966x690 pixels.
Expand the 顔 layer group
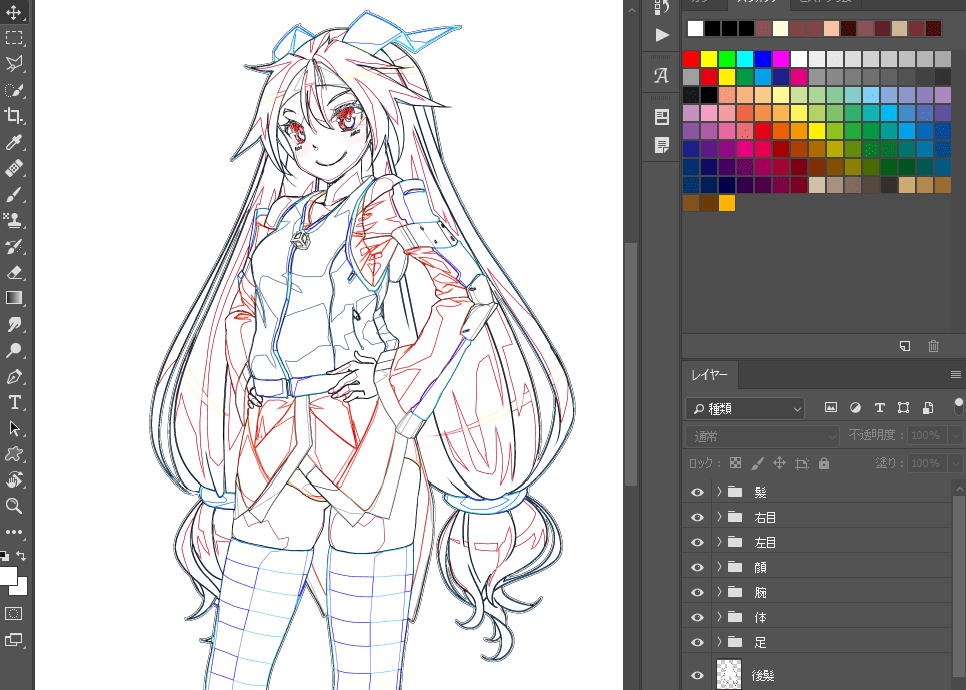[719, 567]
